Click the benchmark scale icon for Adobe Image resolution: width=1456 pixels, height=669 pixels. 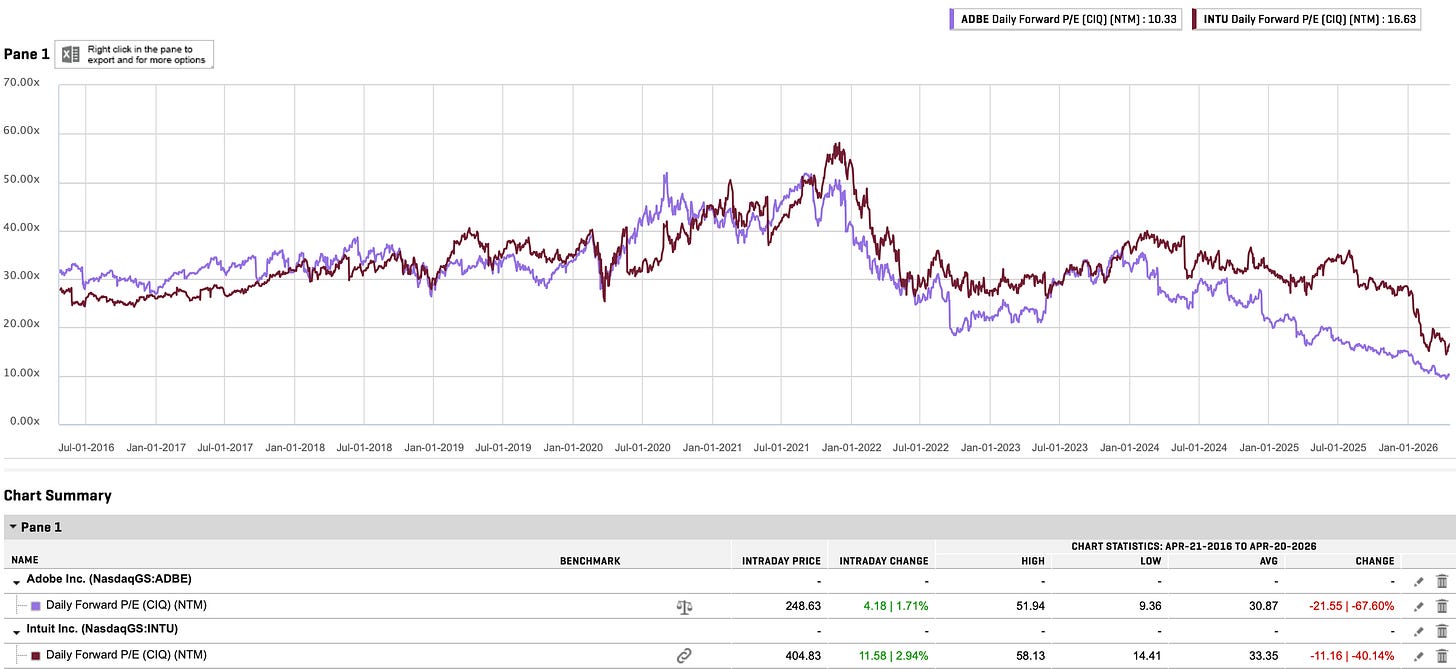point(684,606)
